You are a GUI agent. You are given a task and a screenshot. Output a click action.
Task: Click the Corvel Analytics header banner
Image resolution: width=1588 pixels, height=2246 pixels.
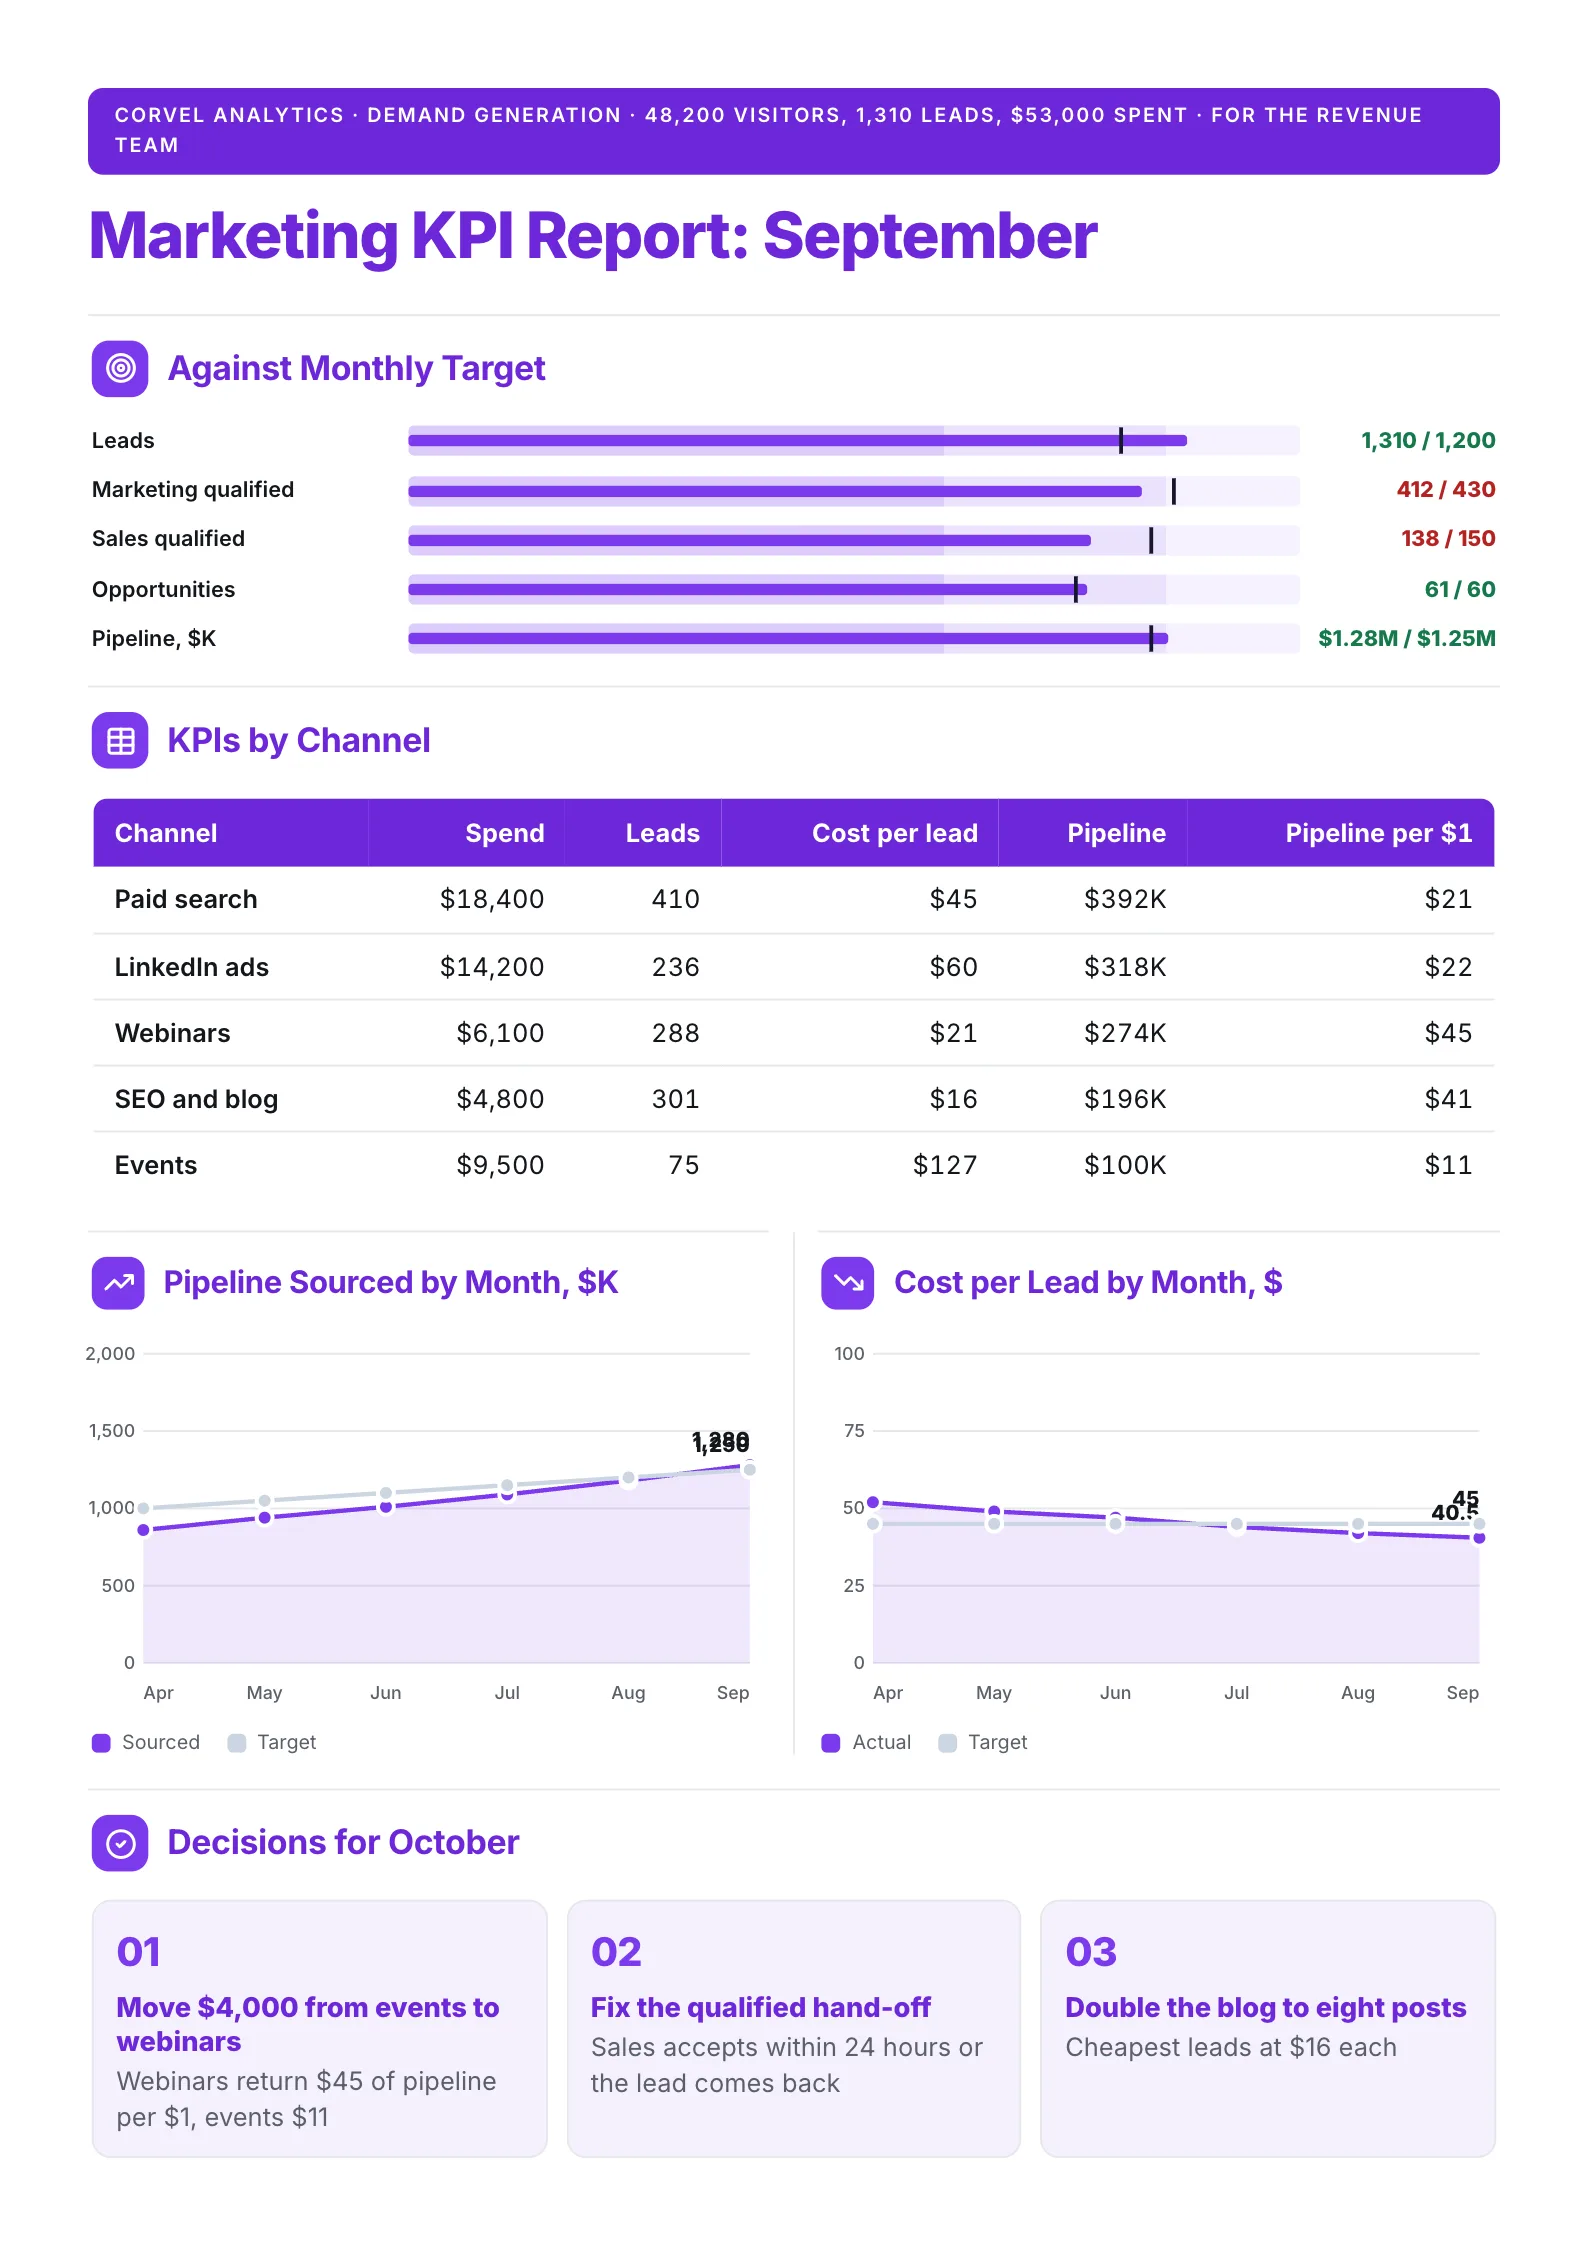coord(794,131)
